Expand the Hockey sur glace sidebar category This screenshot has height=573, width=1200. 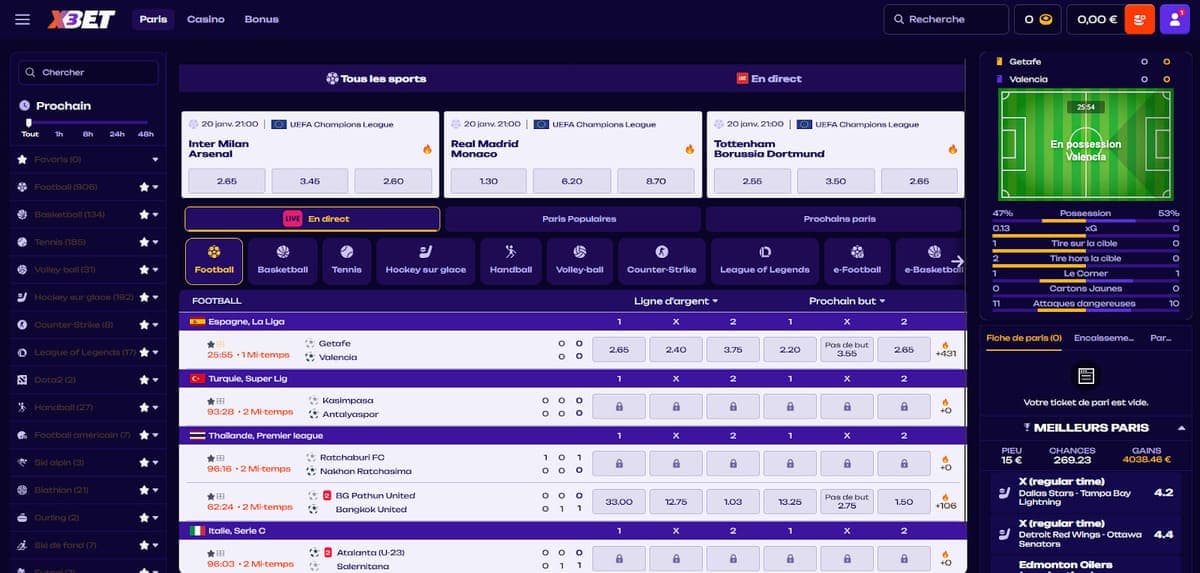point(155,297)
